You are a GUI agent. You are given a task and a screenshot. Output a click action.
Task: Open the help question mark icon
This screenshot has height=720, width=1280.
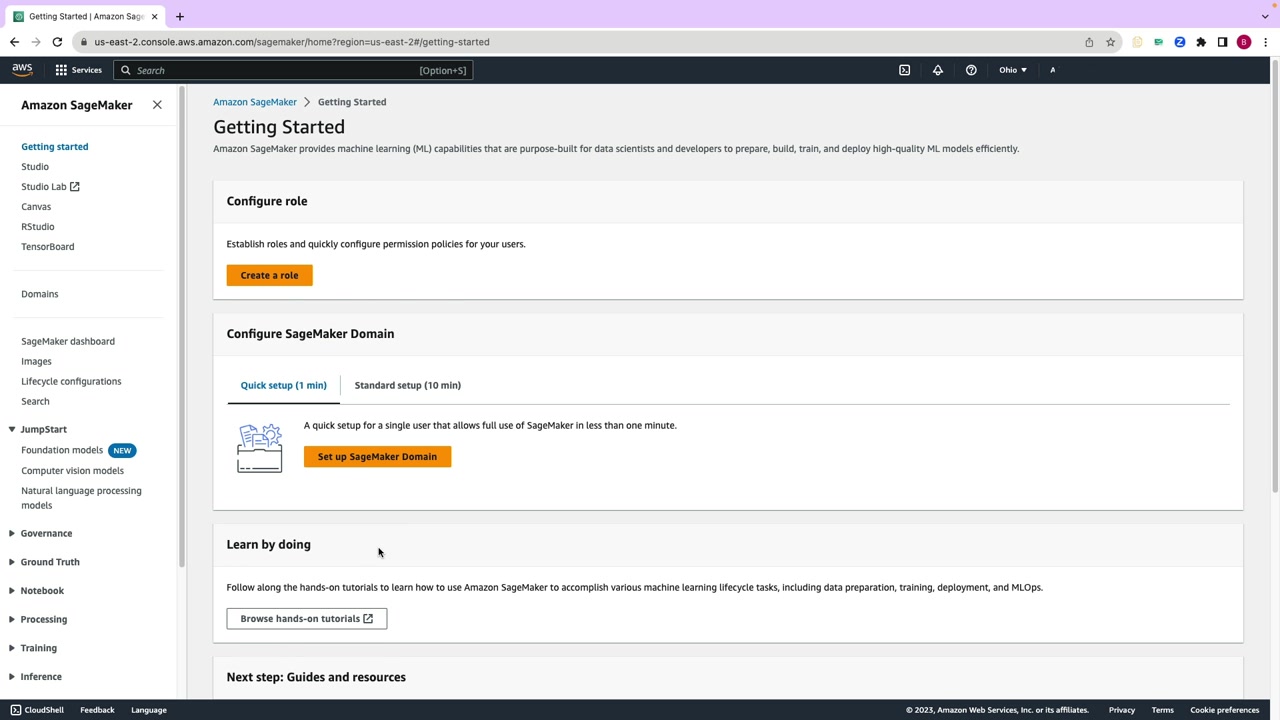[x=971, y=70]
